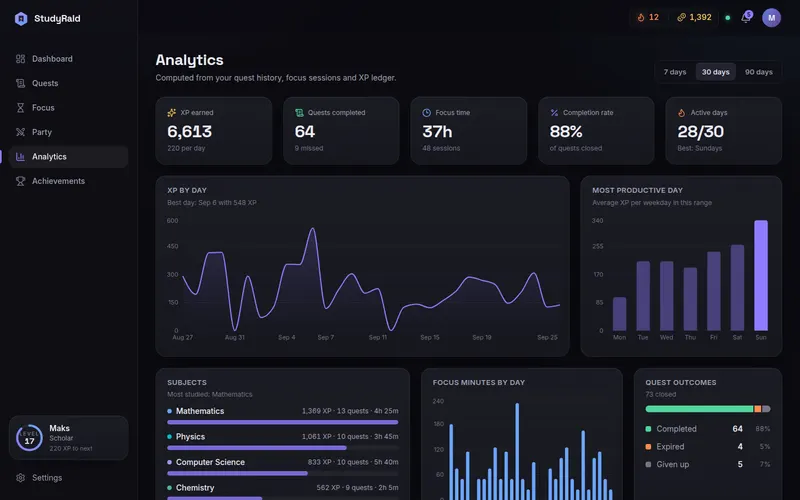The image size is (800, 500).
Task: Select Analytics in the sidebar
Action: point(68,157)
